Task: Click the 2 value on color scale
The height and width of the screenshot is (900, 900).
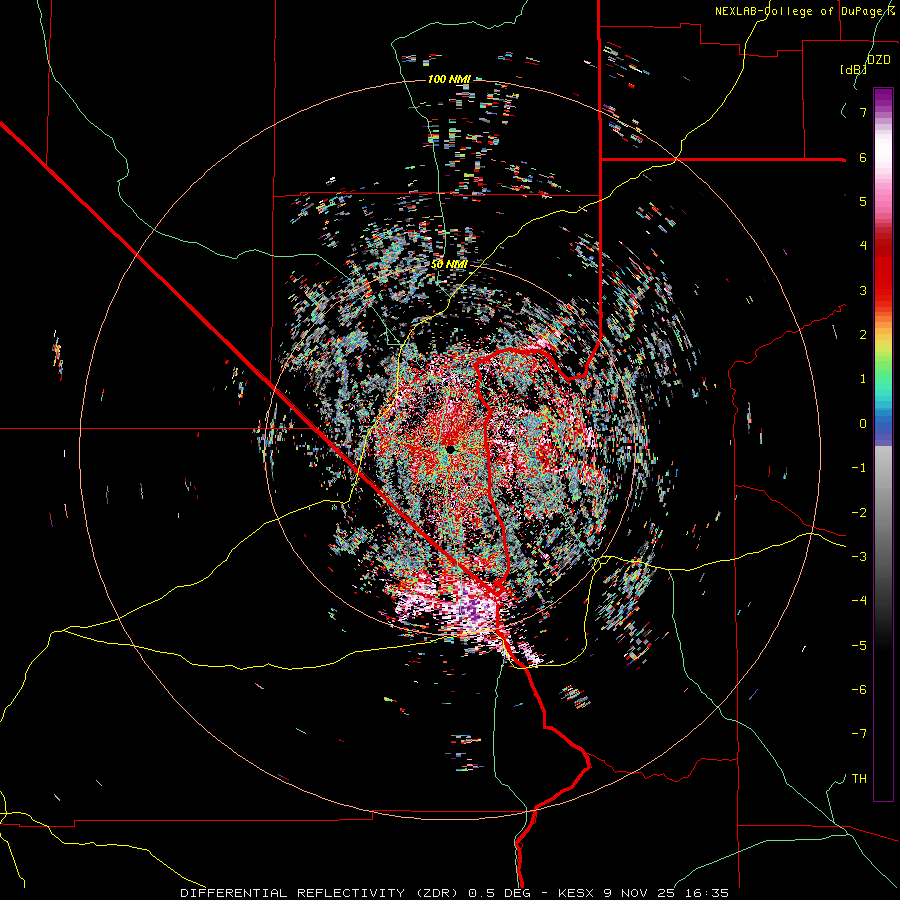Action: point(863,335)
